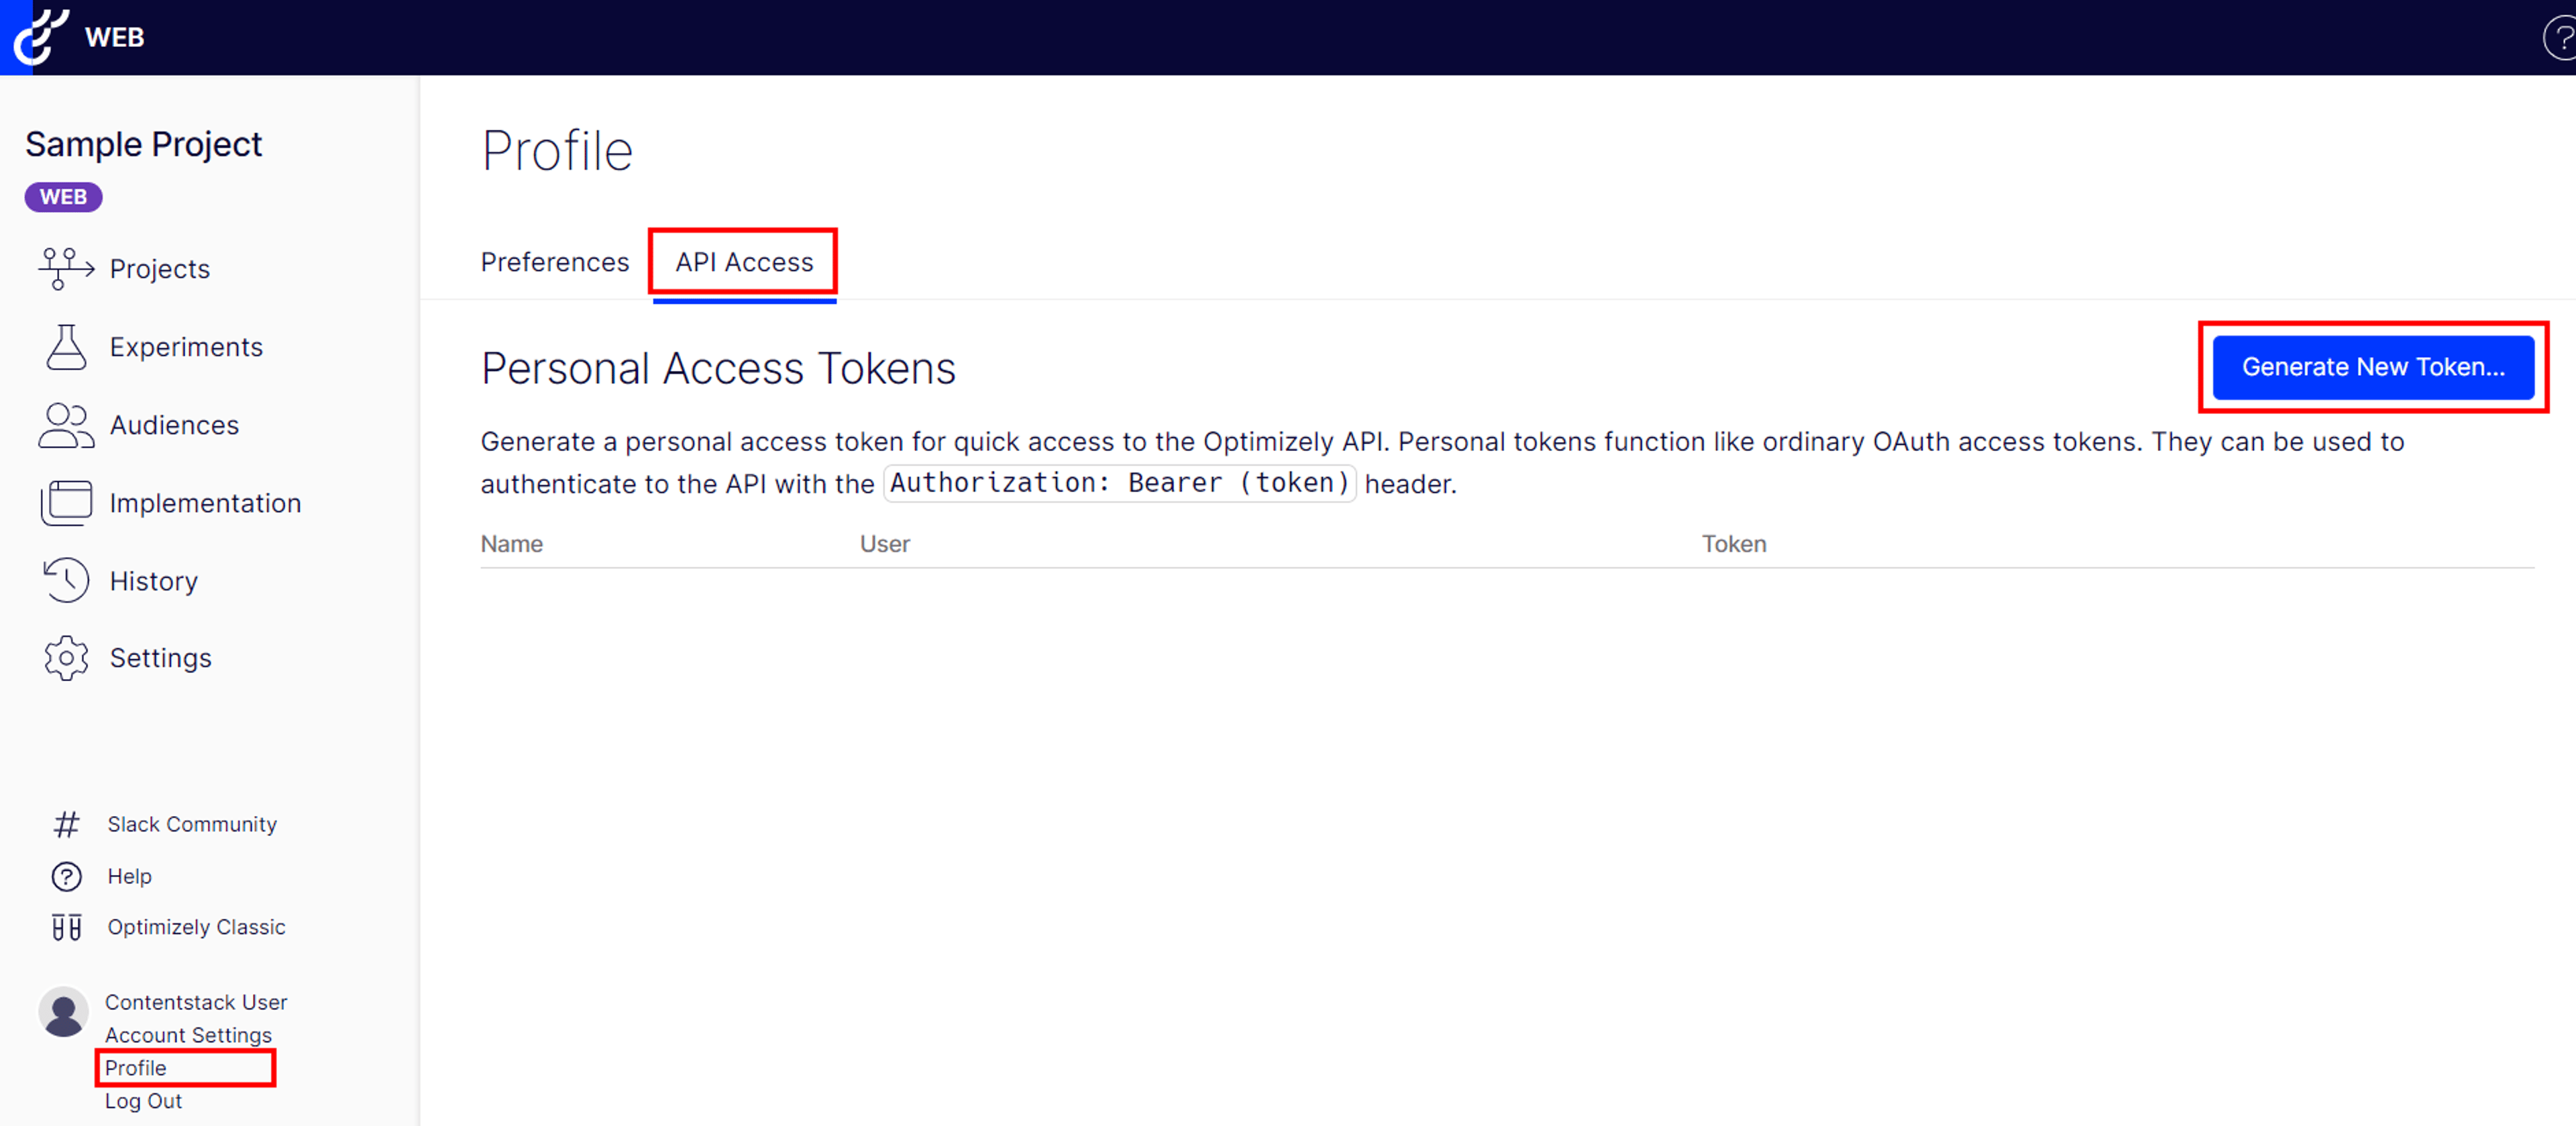
Task: Click the Experiments flask icon
Action: tap(66, 347)
